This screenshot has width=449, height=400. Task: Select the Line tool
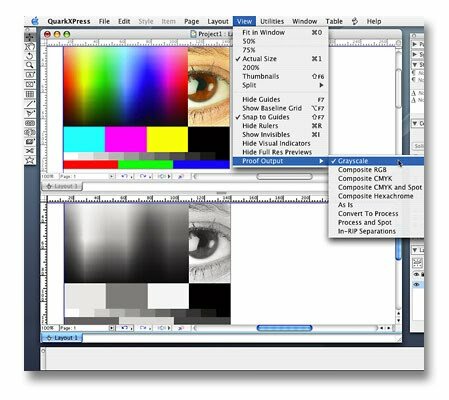point(30,104)
